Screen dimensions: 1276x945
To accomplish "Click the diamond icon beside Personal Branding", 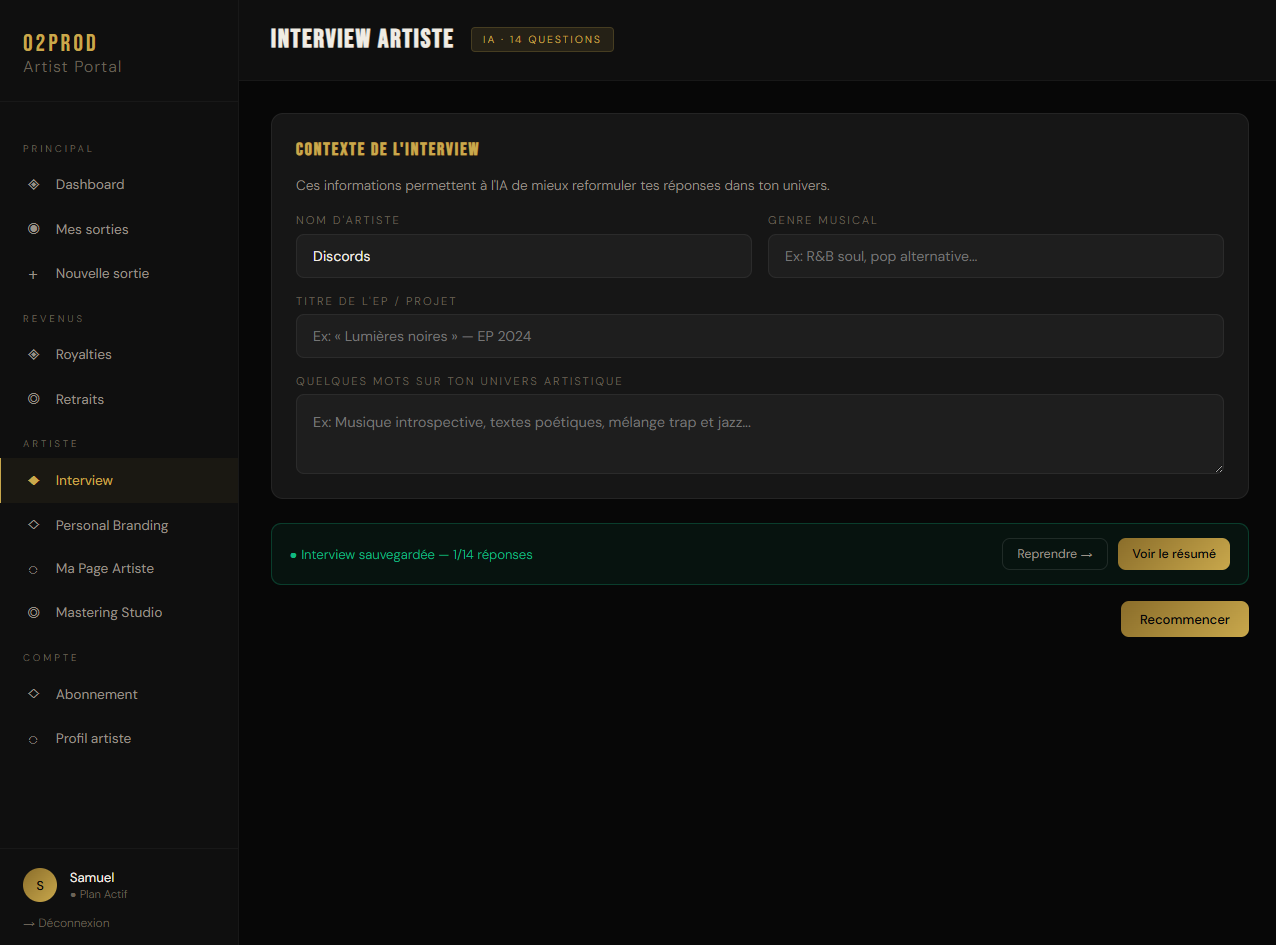I will 33,525.
